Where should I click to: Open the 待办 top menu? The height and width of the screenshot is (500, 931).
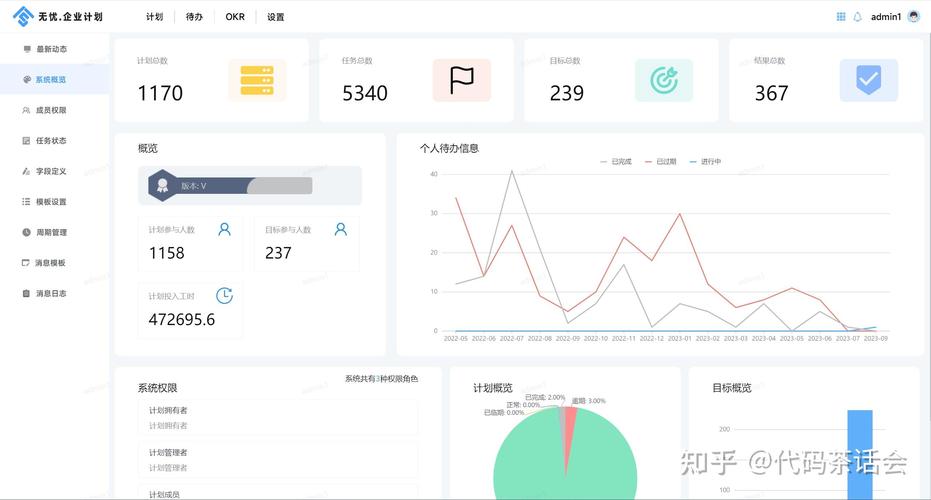(194, 17)
